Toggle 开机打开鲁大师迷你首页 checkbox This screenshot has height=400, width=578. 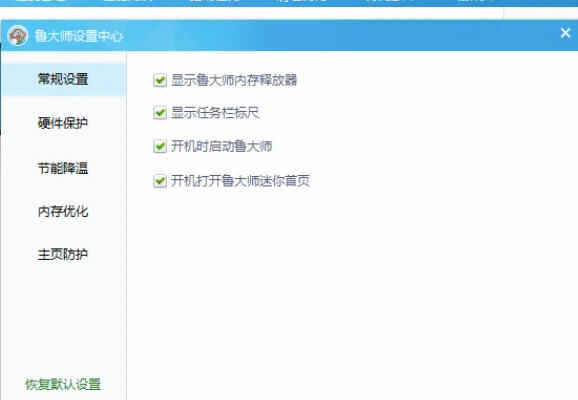point(160,181)
